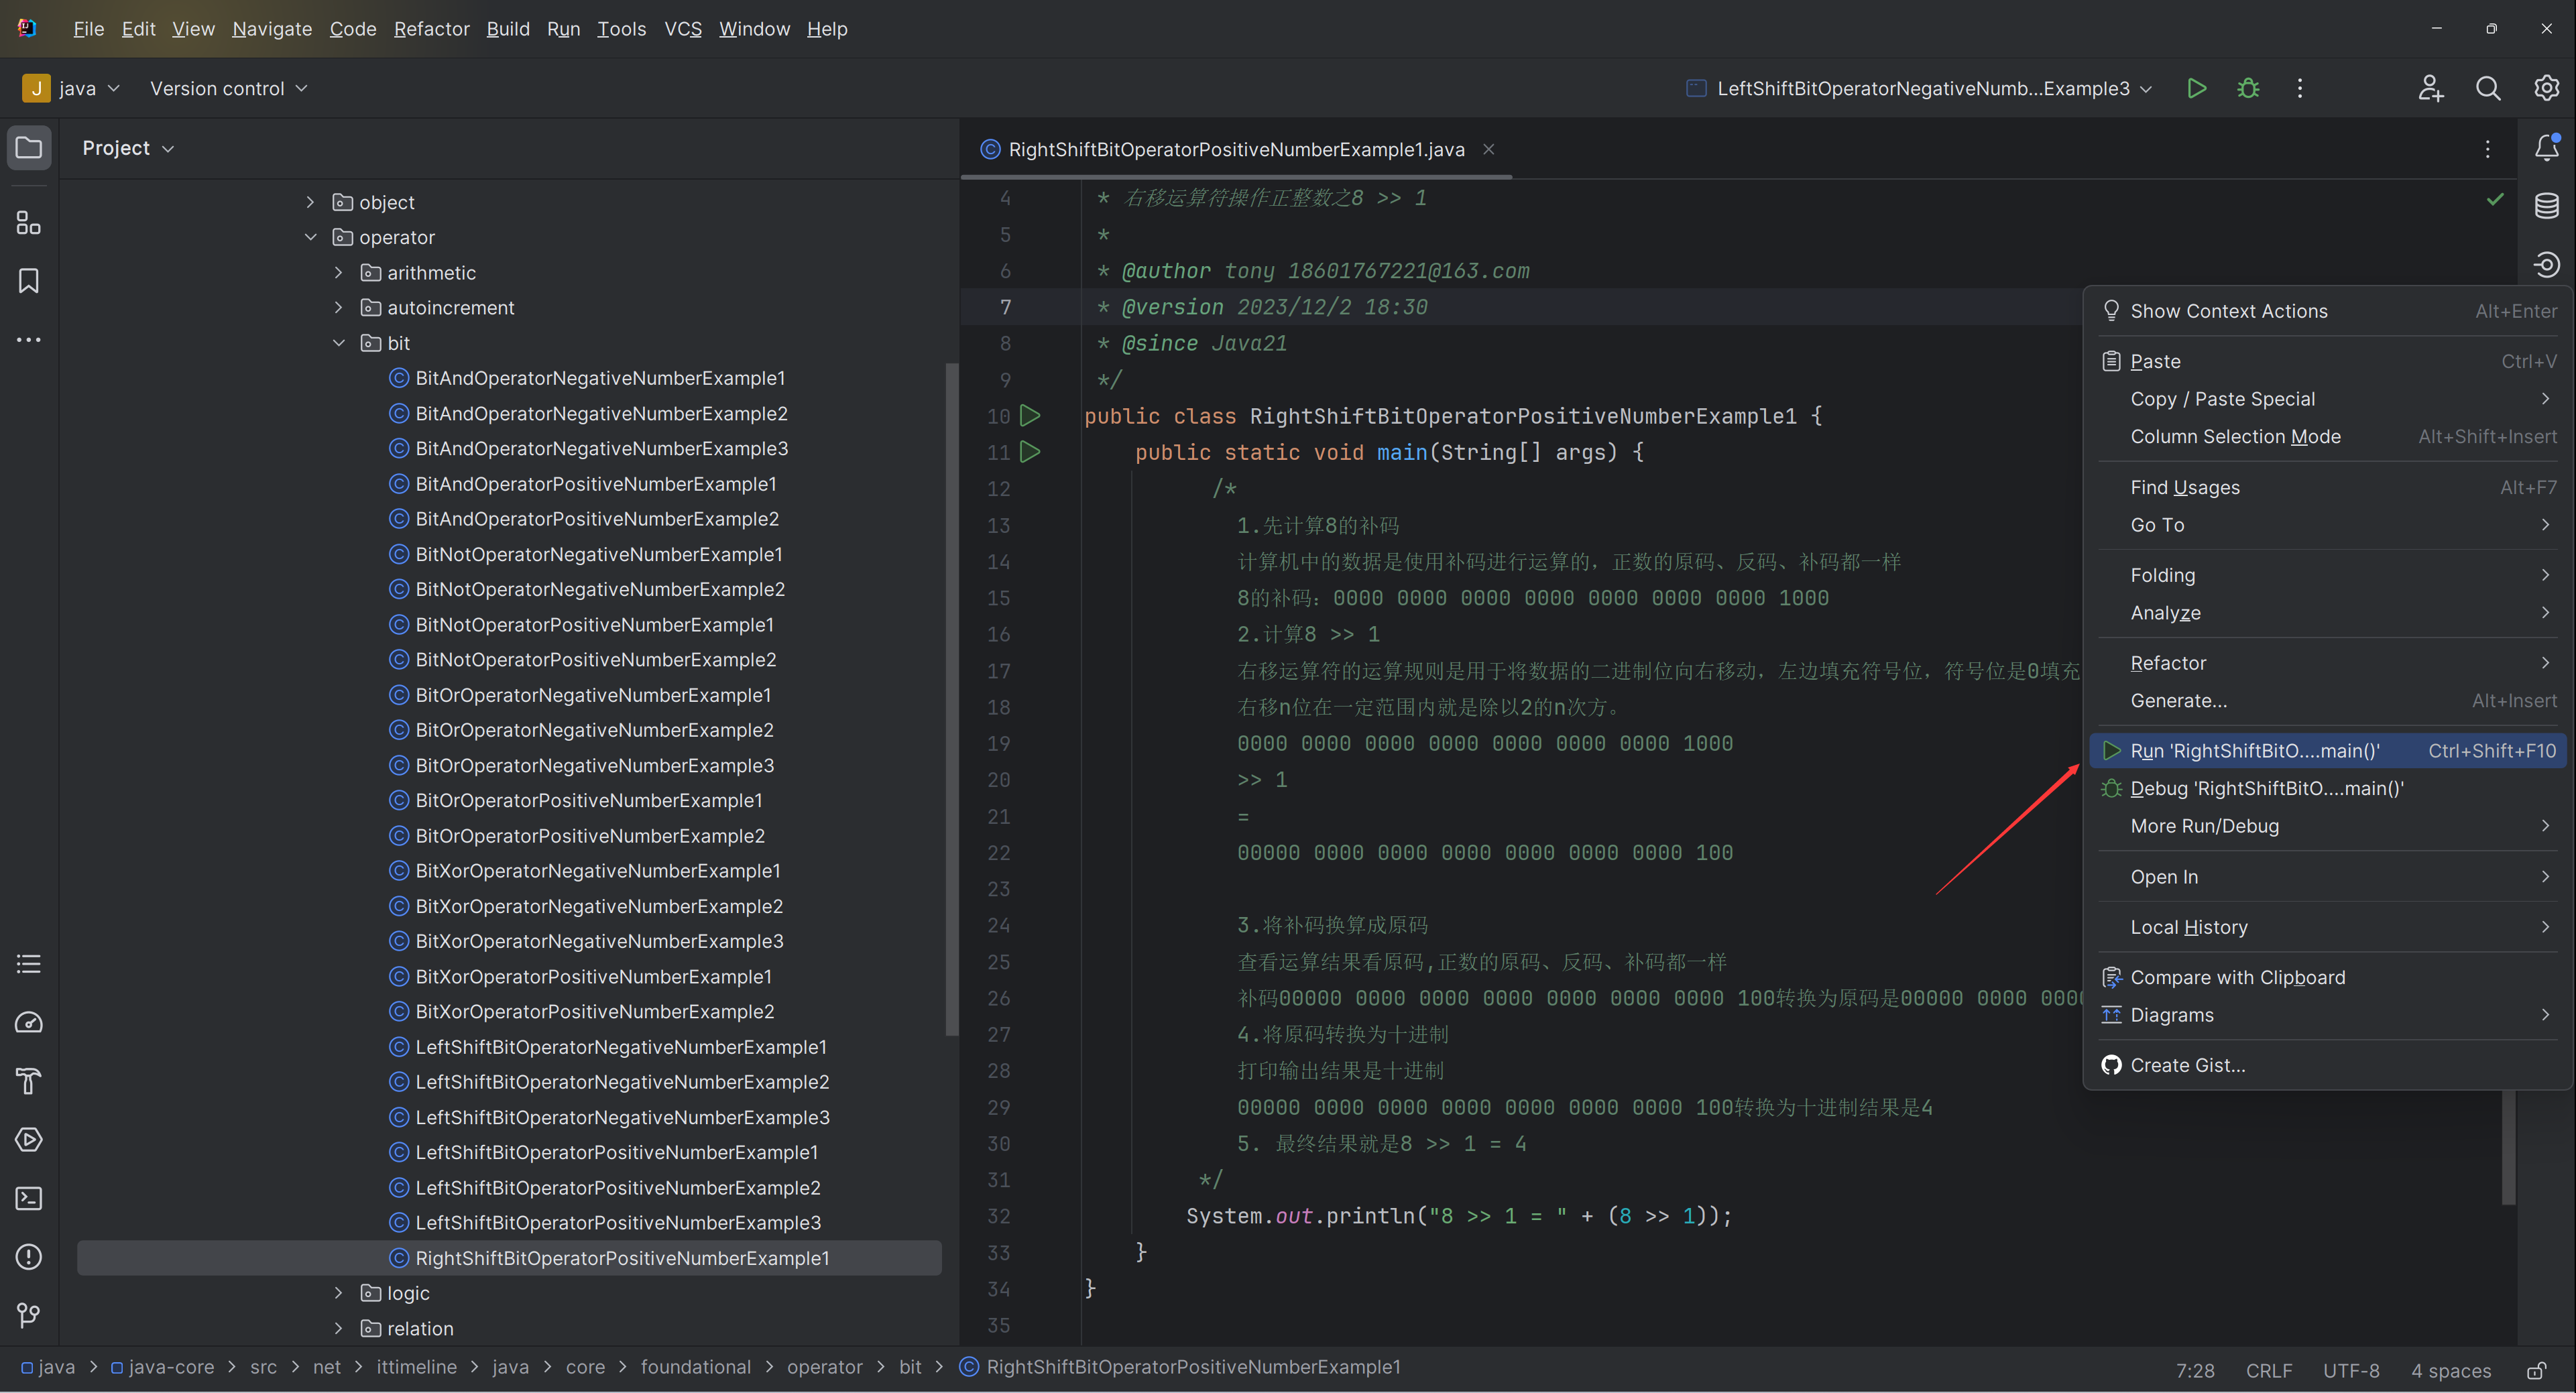Expand the arithmetic folder
The height and width of the screenshot is (1393, 2576).
(x=339, y=272)
